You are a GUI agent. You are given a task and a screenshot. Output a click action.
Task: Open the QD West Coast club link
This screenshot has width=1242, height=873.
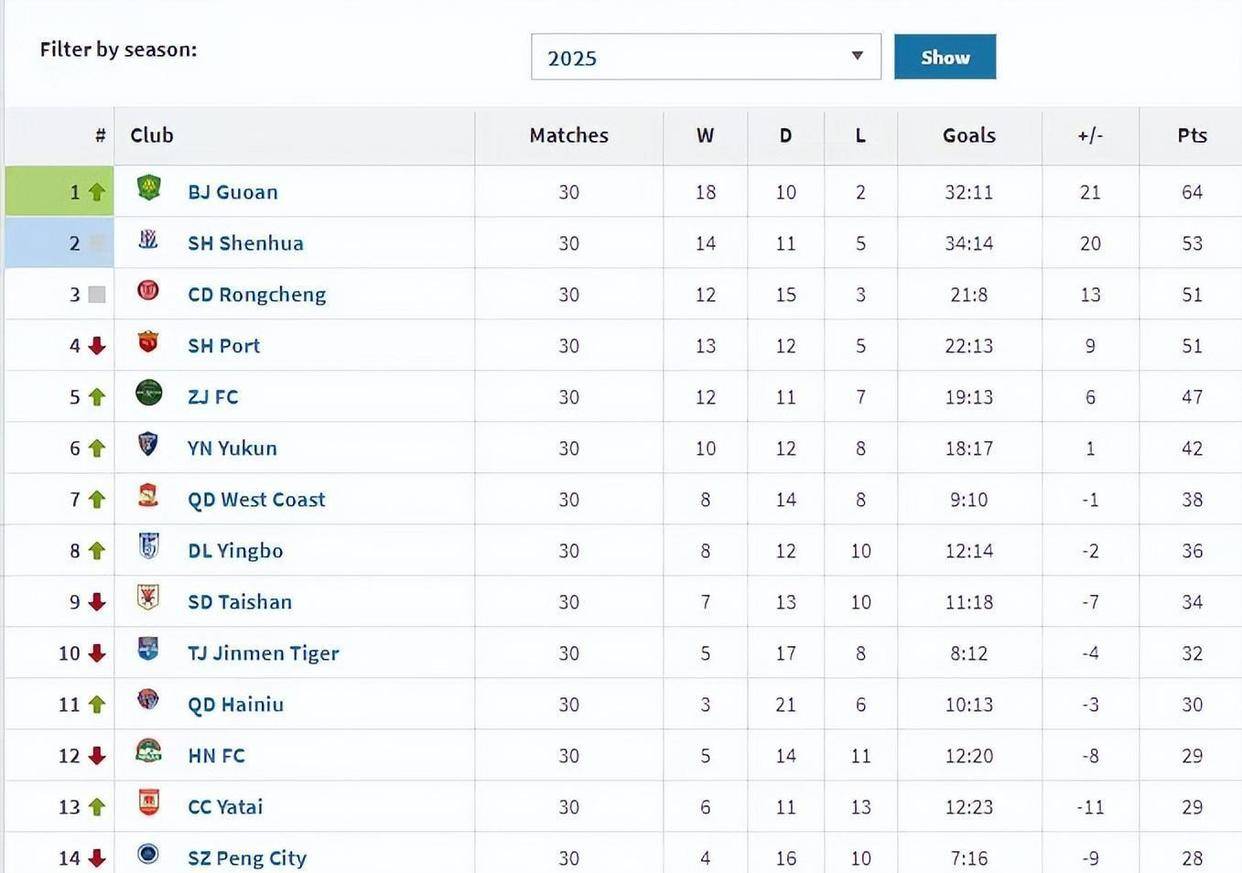point(256,500)
